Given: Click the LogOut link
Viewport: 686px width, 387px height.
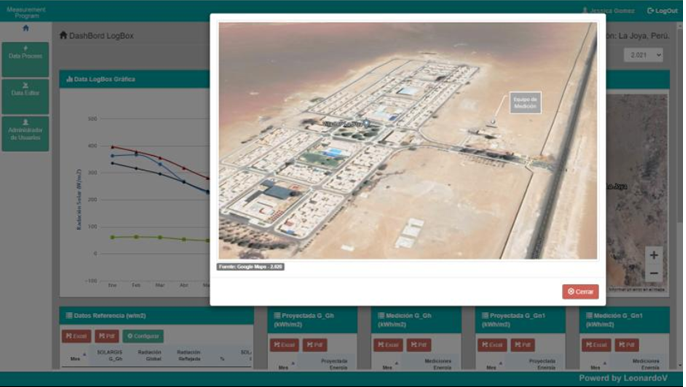Looking at the screenshot, I should [662, 10].
